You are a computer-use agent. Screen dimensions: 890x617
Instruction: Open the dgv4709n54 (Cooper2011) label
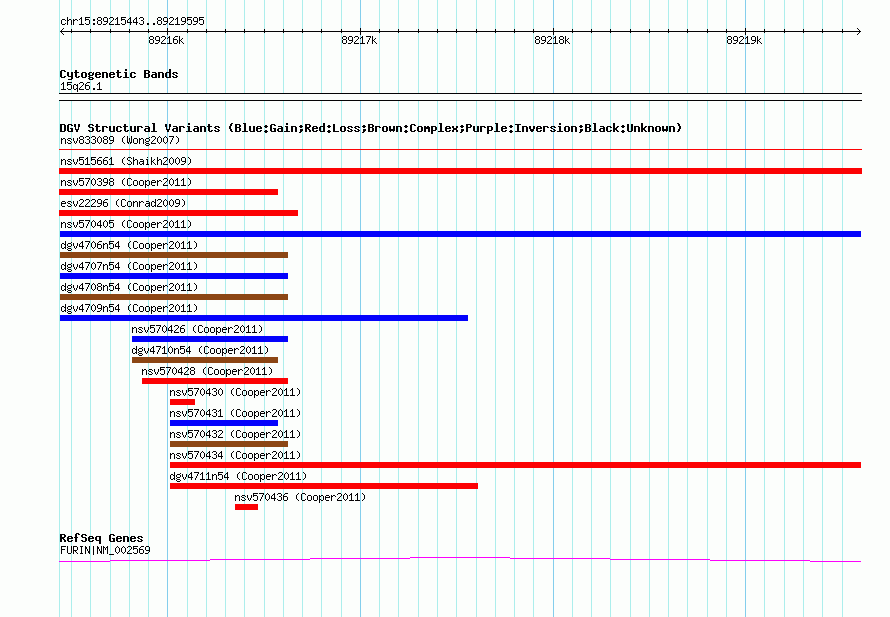pyautogui.click(x=129, y=308)
